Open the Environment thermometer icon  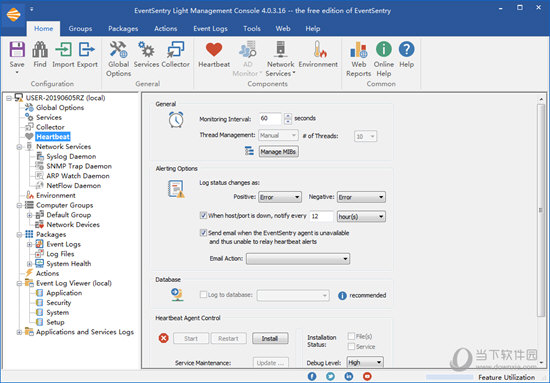320,49
